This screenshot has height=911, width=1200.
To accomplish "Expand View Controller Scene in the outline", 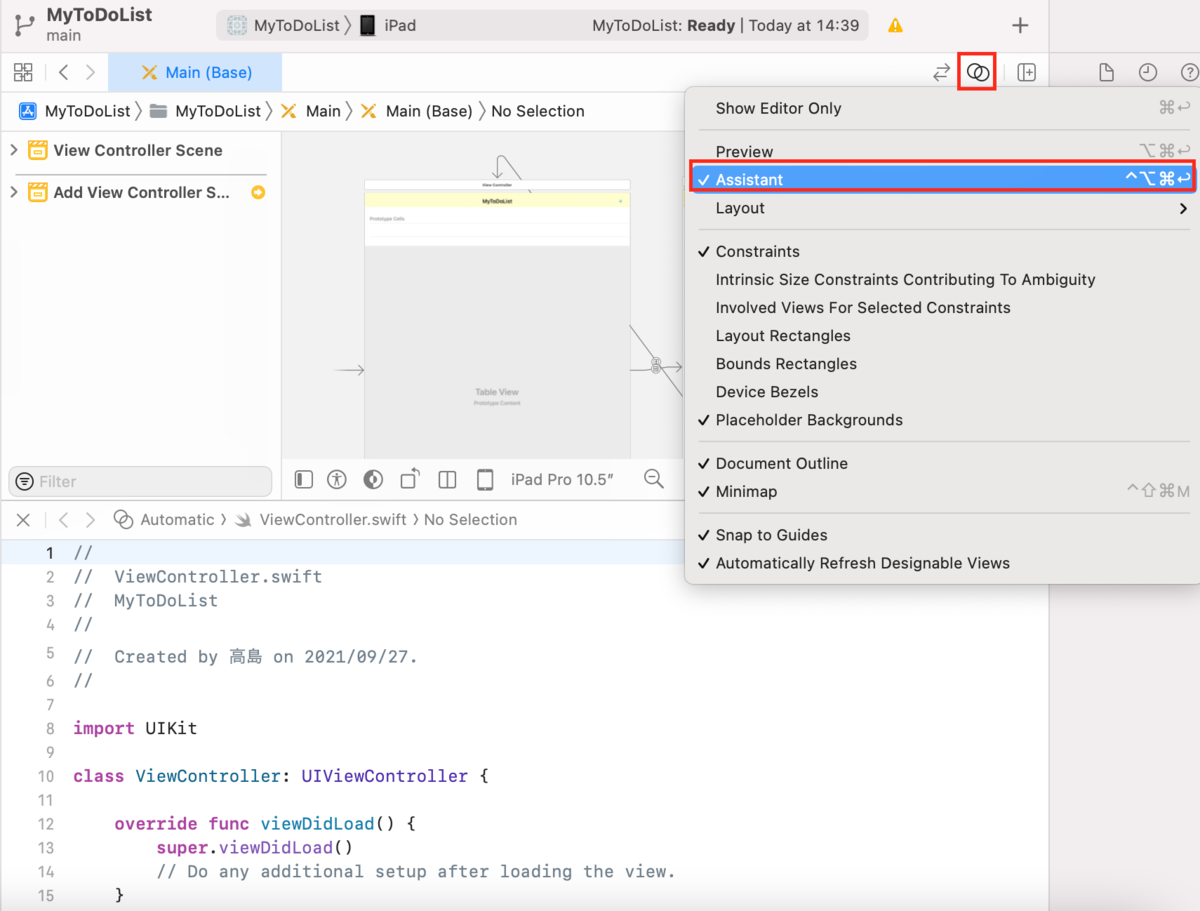I will [x=14, y=150].
